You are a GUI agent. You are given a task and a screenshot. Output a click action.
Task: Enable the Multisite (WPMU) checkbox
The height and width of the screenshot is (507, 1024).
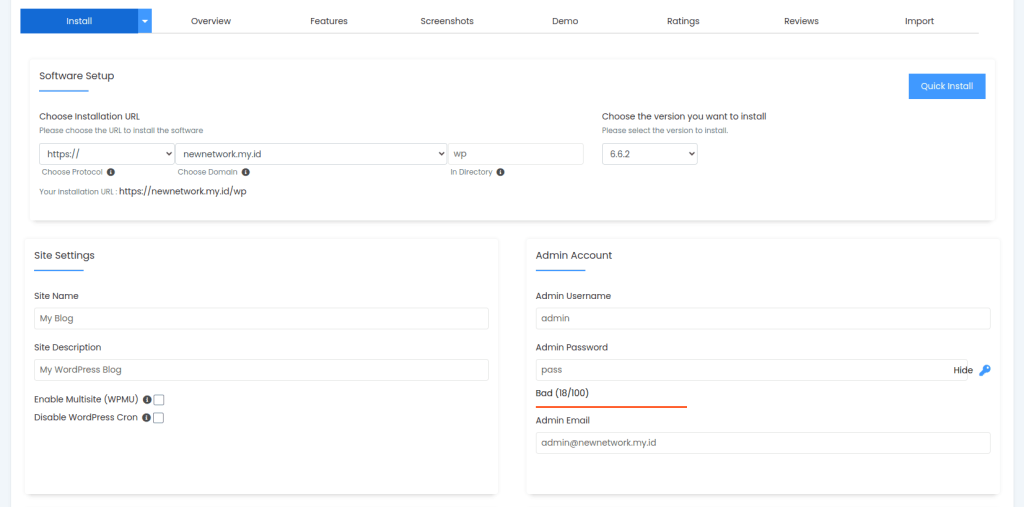pos(159,400)
